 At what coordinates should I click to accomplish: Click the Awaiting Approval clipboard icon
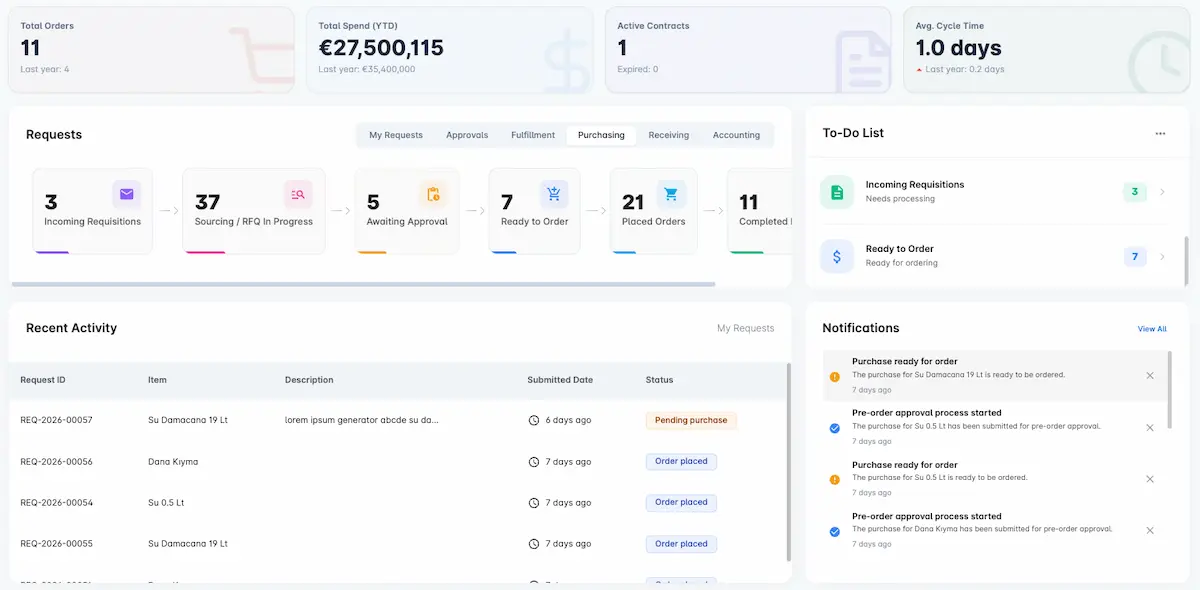point(432,194)
